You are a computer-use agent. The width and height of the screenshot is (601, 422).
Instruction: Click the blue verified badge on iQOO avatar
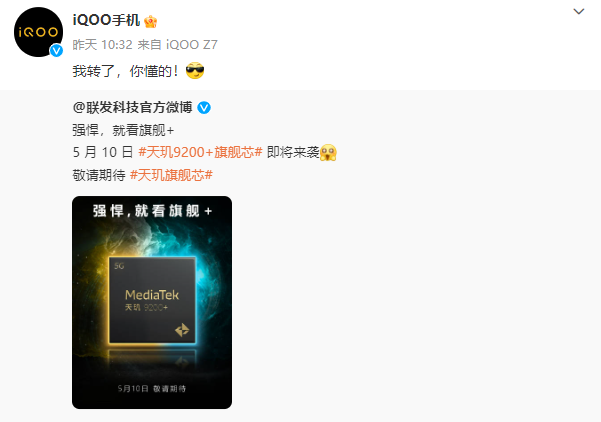[57, 51]
